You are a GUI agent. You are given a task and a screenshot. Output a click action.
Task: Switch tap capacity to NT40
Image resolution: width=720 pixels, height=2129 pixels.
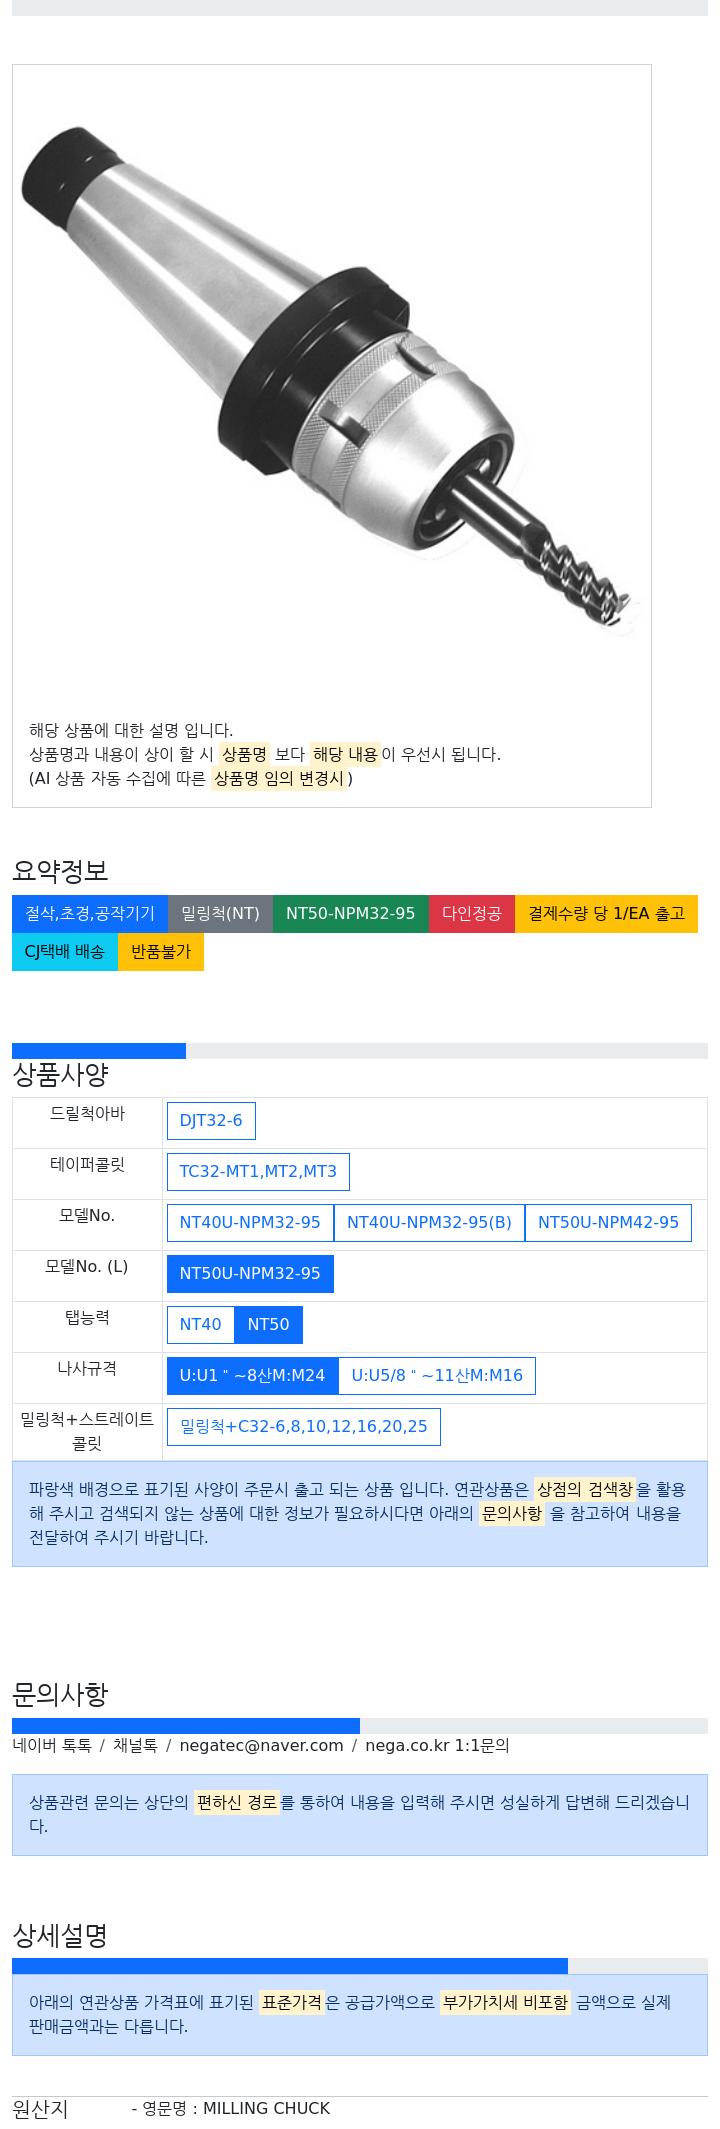(x=200, y=1325)
